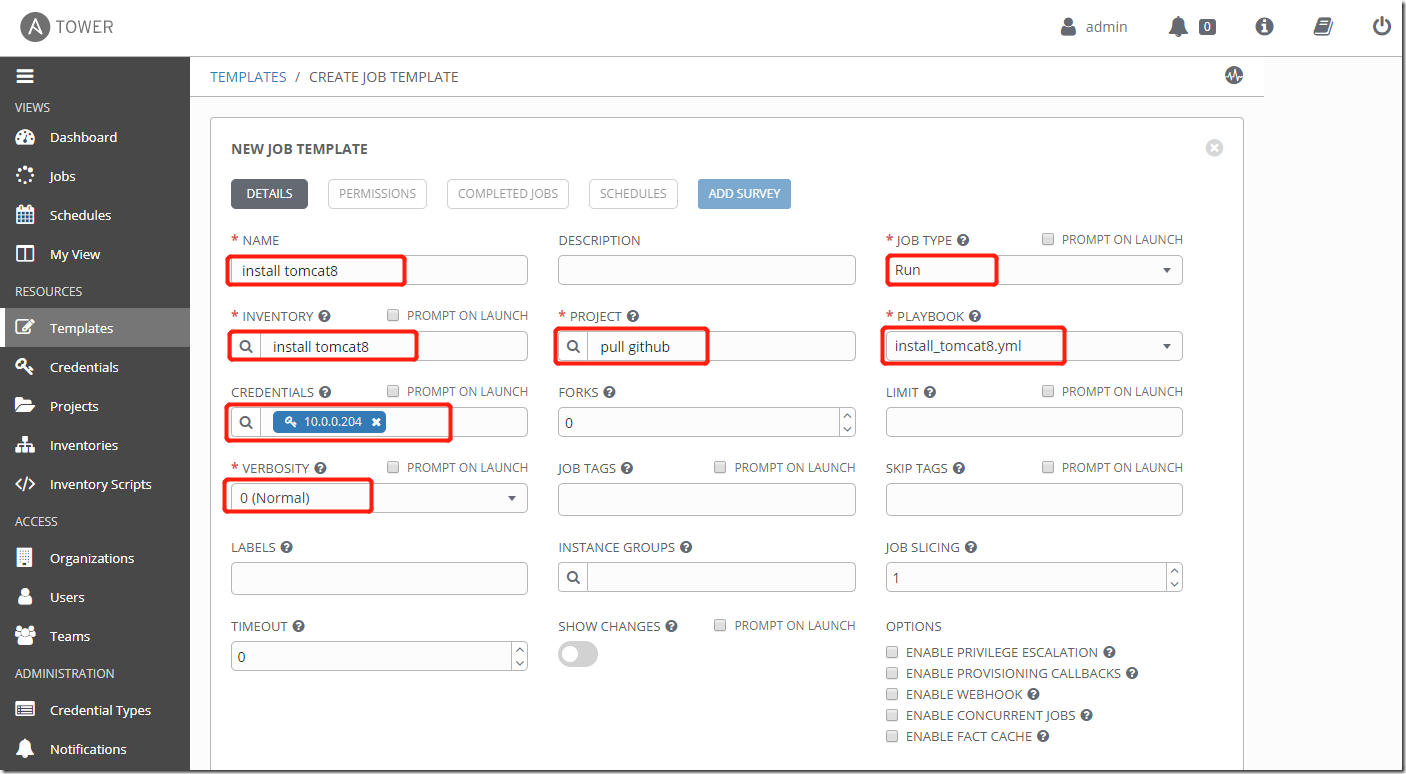The height and width of the screenshot is (774, 1406).
Task: Switch to the Completed Jobs tab
Action: point(508,193)
